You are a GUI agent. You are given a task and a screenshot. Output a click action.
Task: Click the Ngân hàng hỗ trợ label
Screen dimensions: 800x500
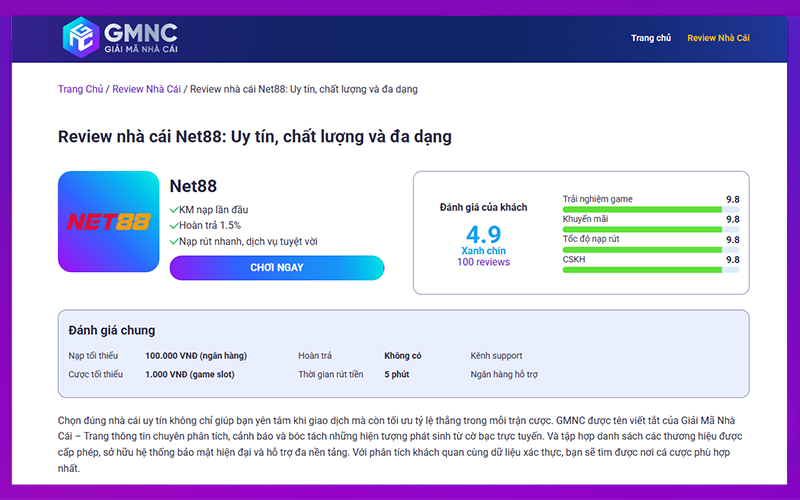504,374
